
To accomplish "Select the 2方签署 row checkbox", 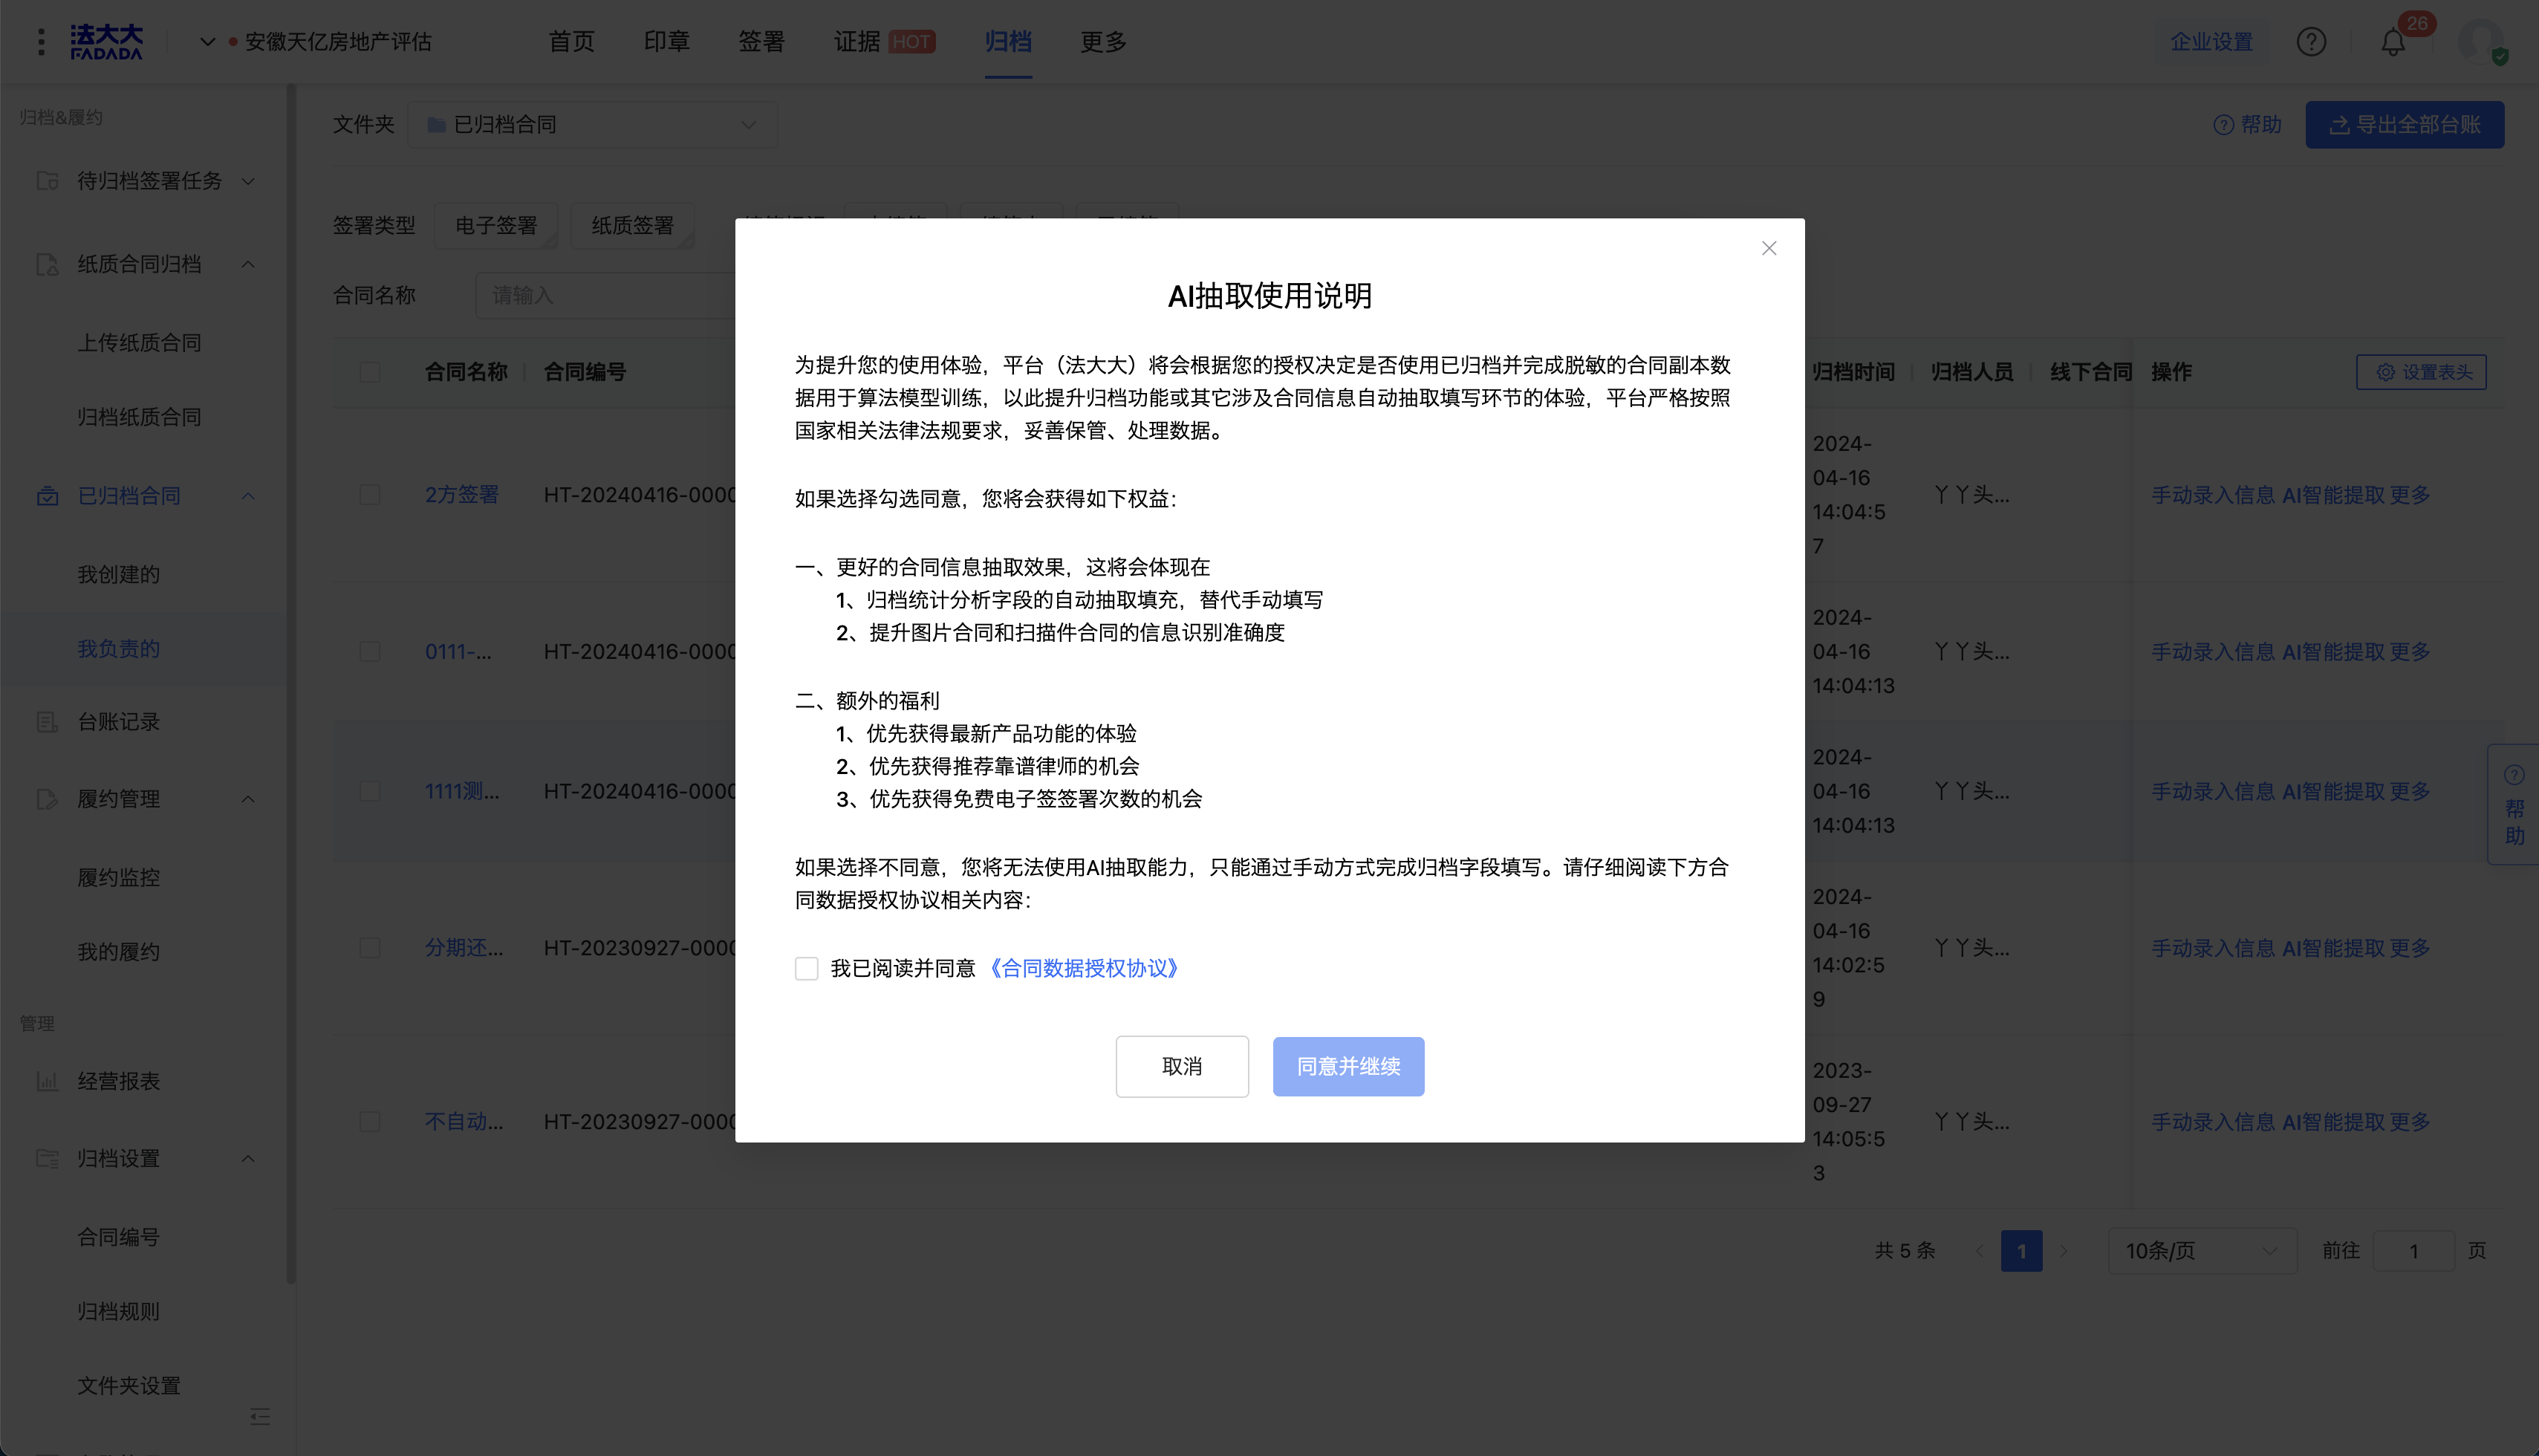I will click(x=370, y=495).
